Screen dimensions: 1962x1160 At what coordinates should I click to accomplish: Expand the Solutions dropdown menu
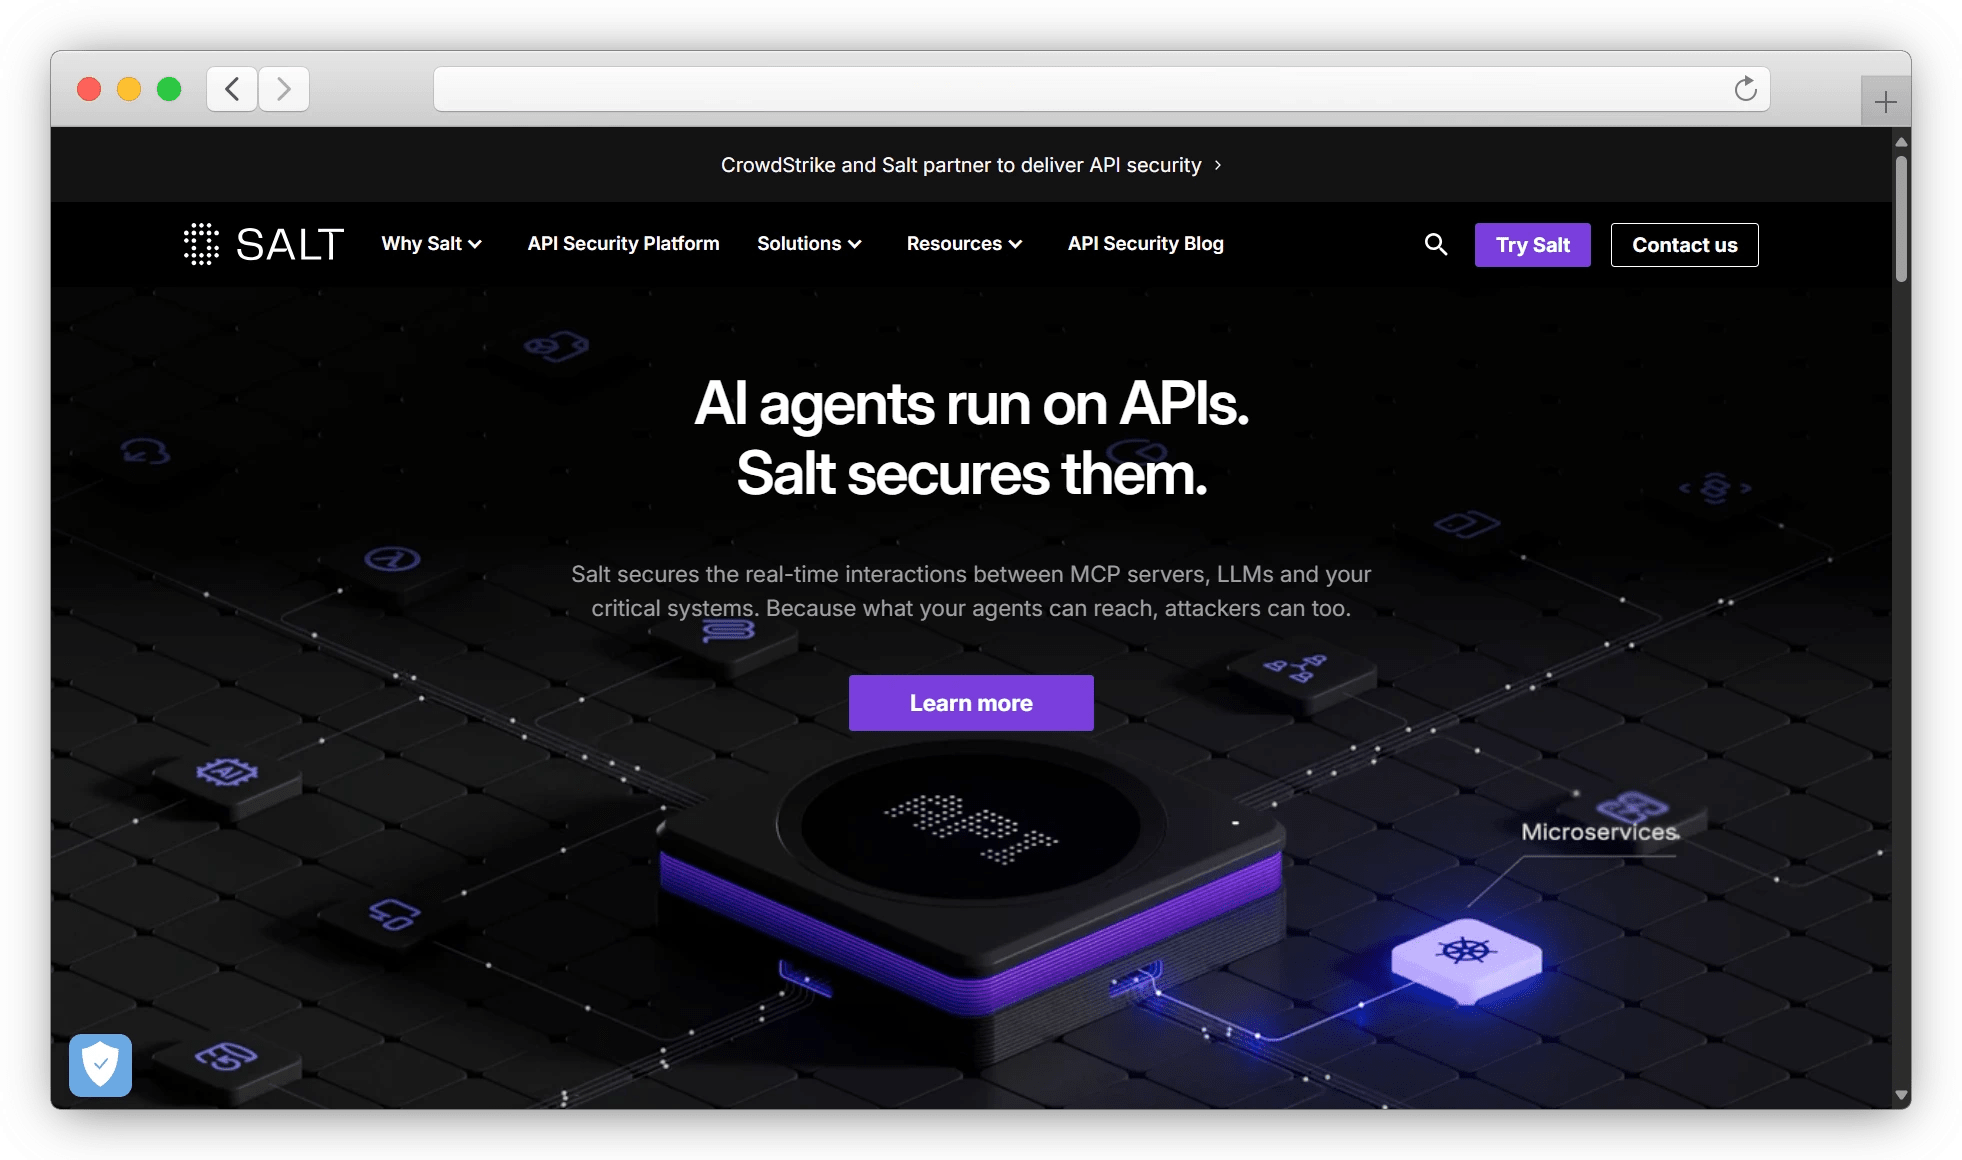point(809,244)
